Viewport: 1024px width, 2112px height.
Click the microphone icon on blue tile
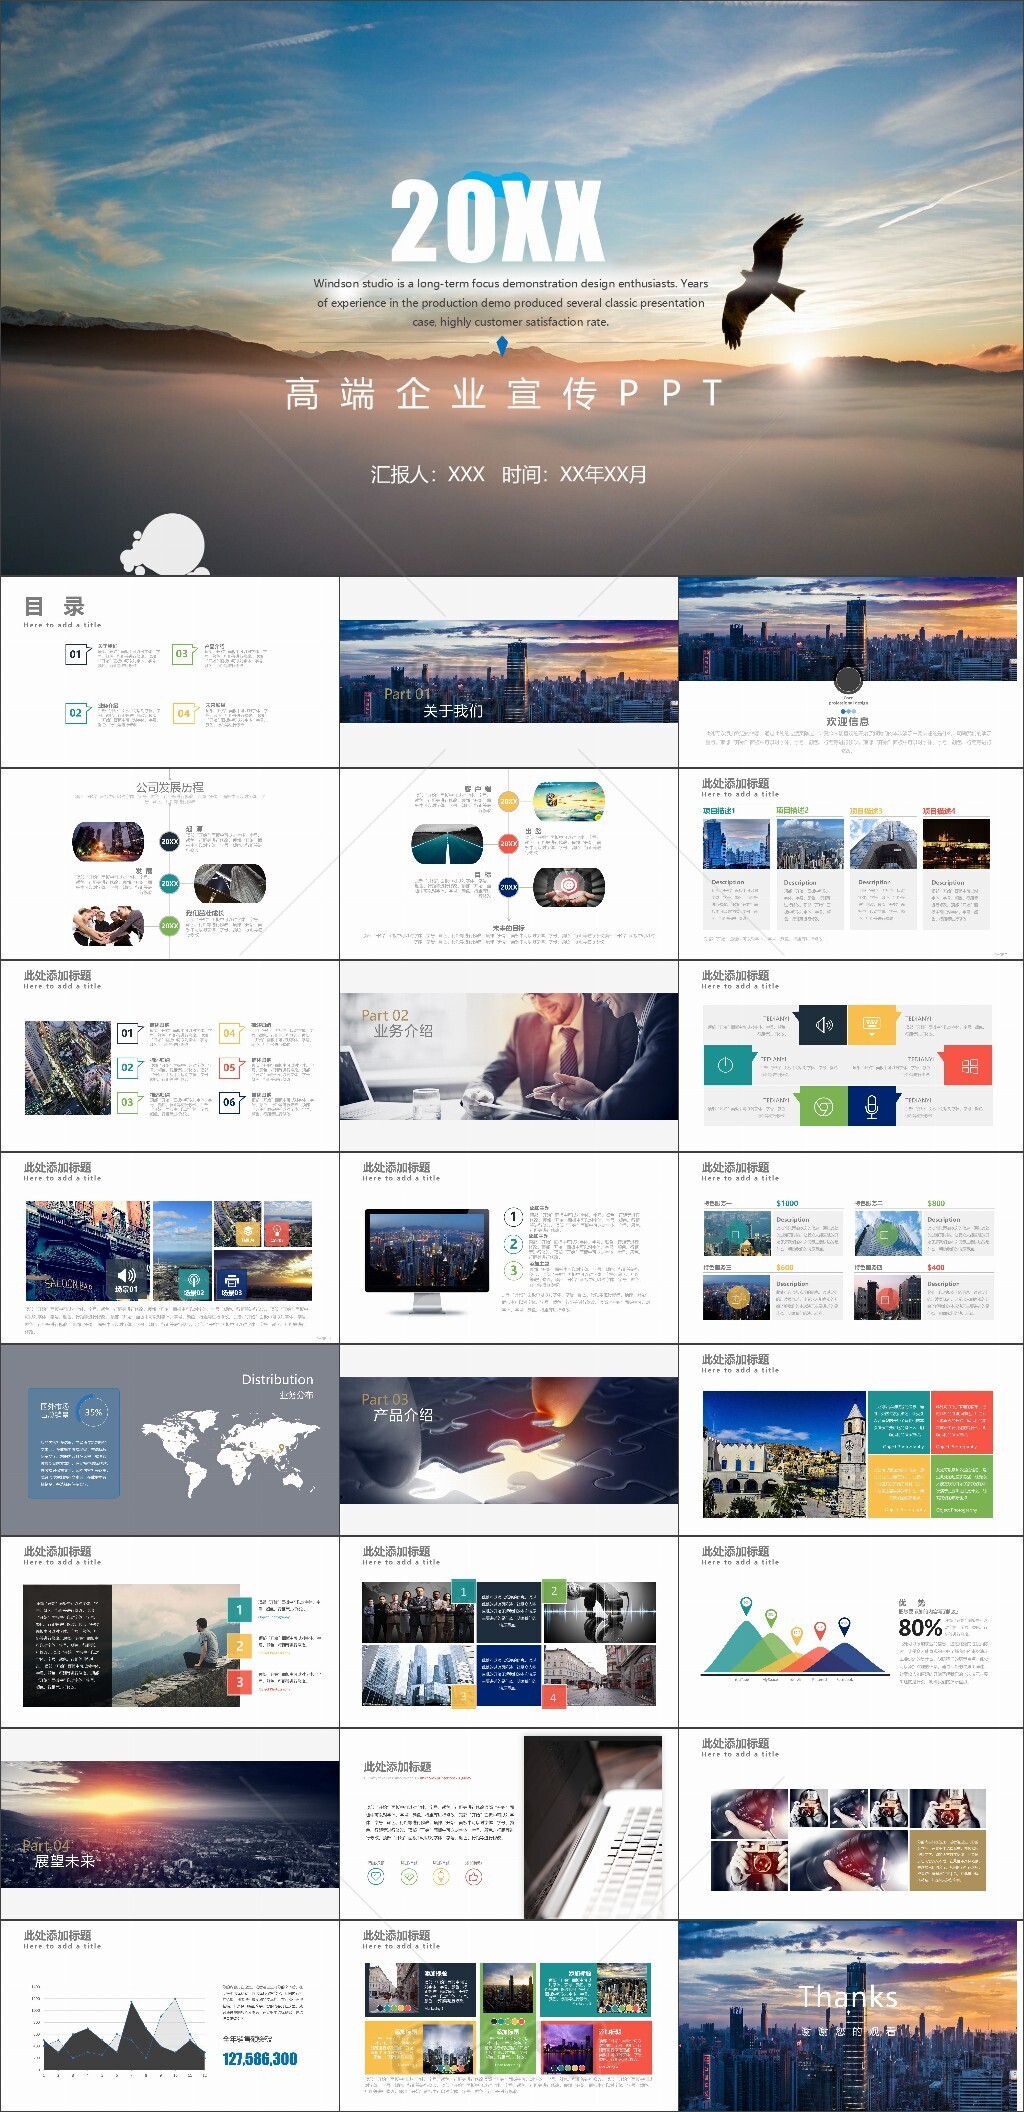pos(871,1107)
